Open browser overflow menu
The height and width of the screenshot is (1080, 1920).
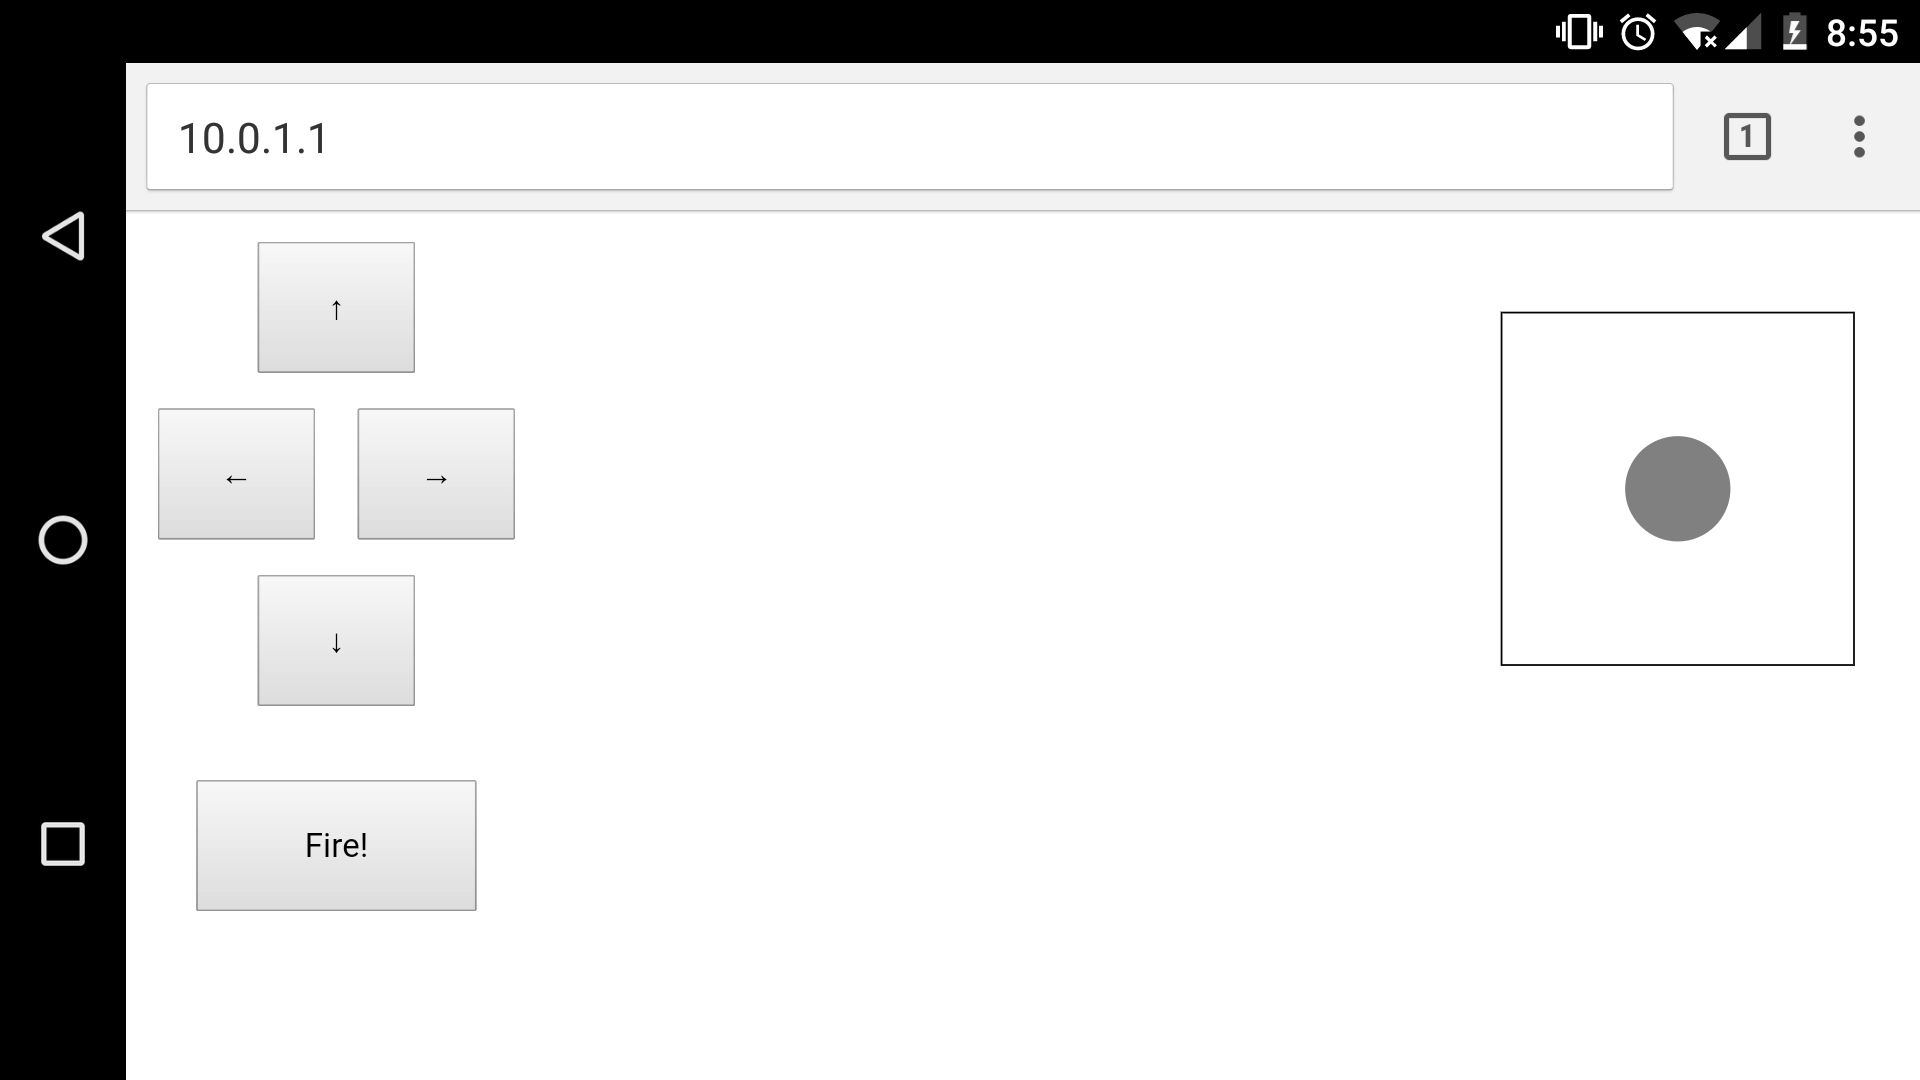click(x=1861, y=136)
